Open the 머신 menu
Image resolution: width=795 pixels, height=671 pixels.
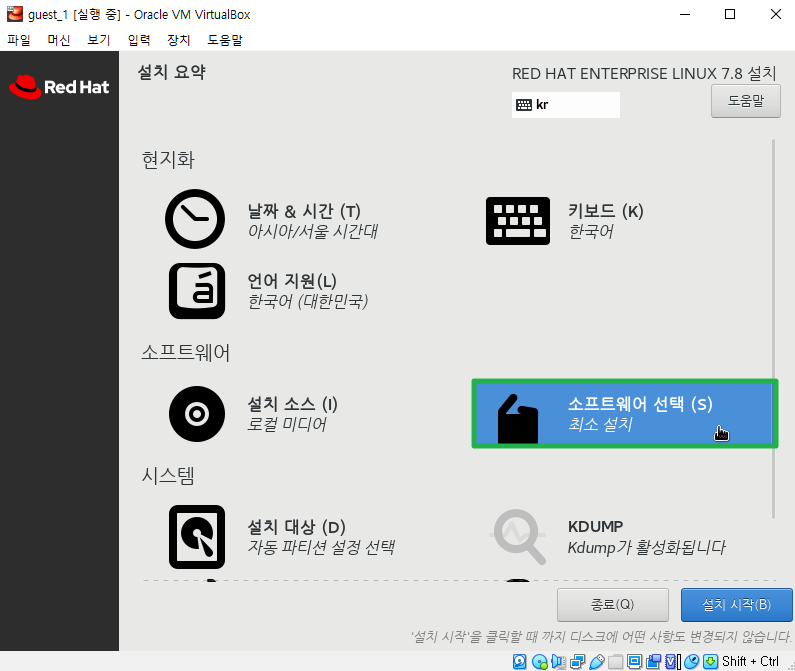coord(58,40)
